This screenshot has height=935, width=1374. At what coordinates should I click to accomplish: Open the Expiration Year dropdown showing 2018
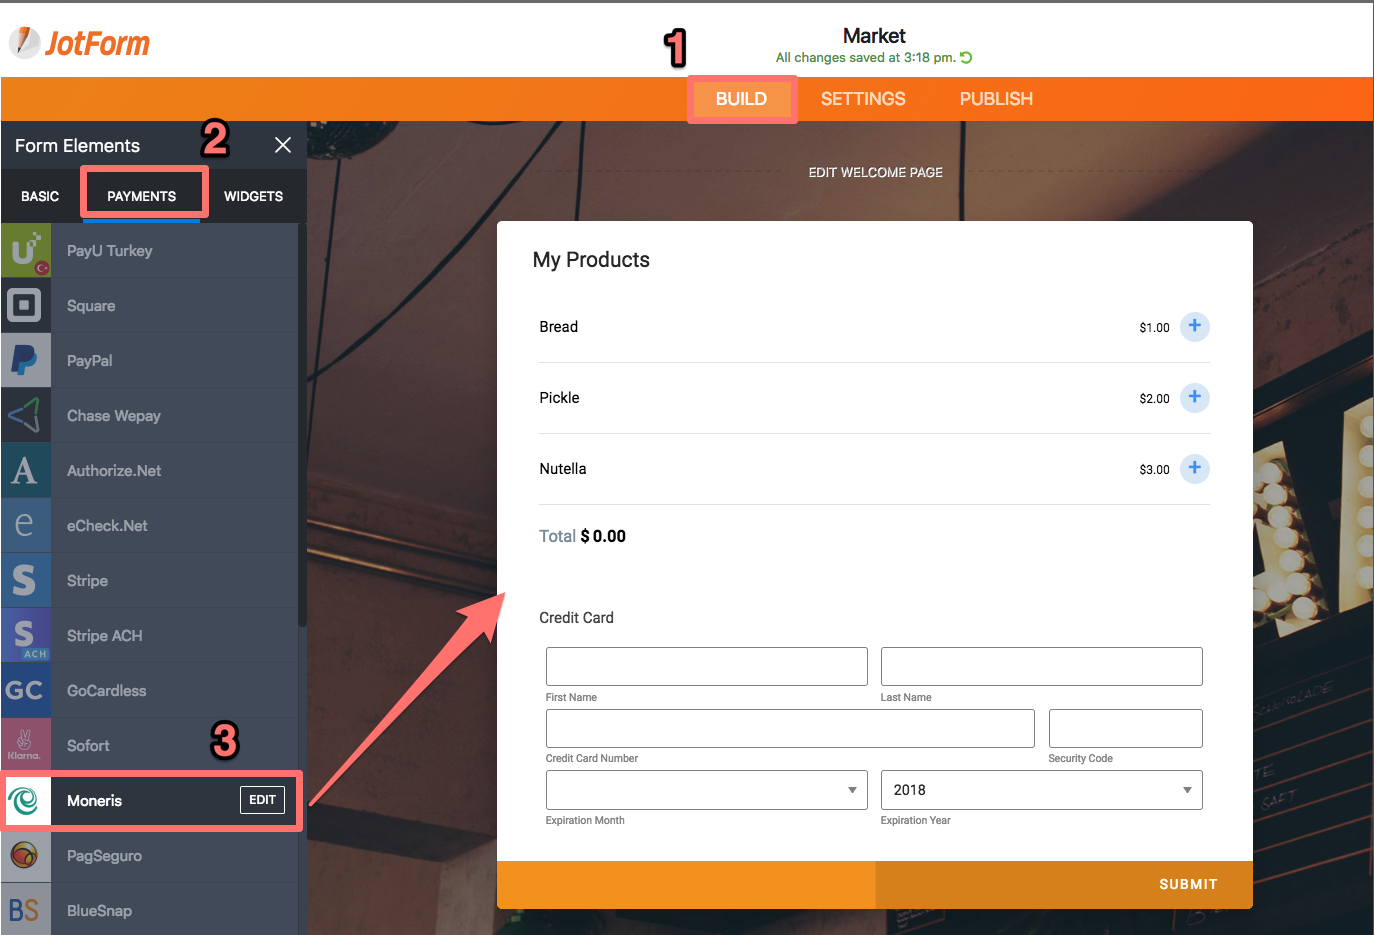(x=1041, y=790)
